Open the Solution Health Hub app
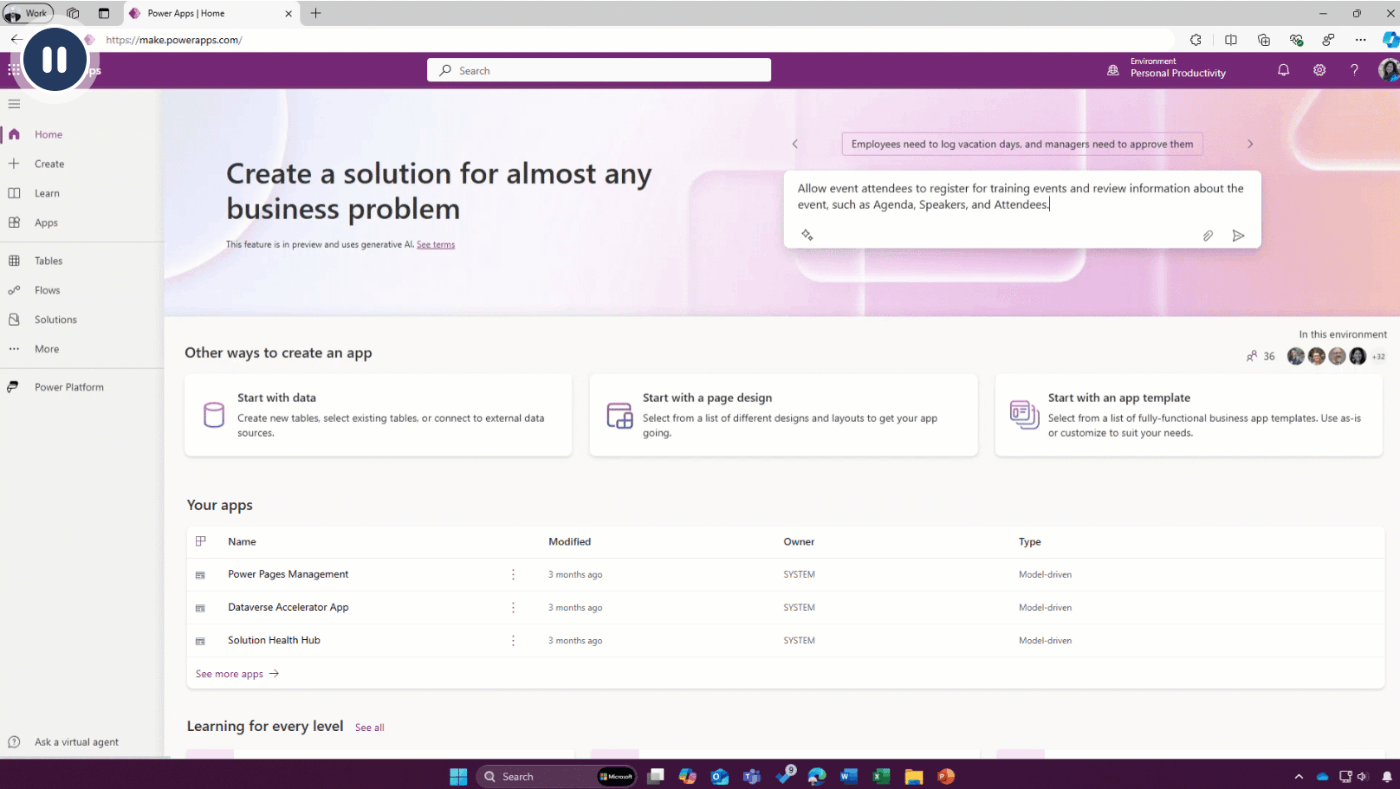This screenshot has width=1400, height=789. click(x=274, y=640)
